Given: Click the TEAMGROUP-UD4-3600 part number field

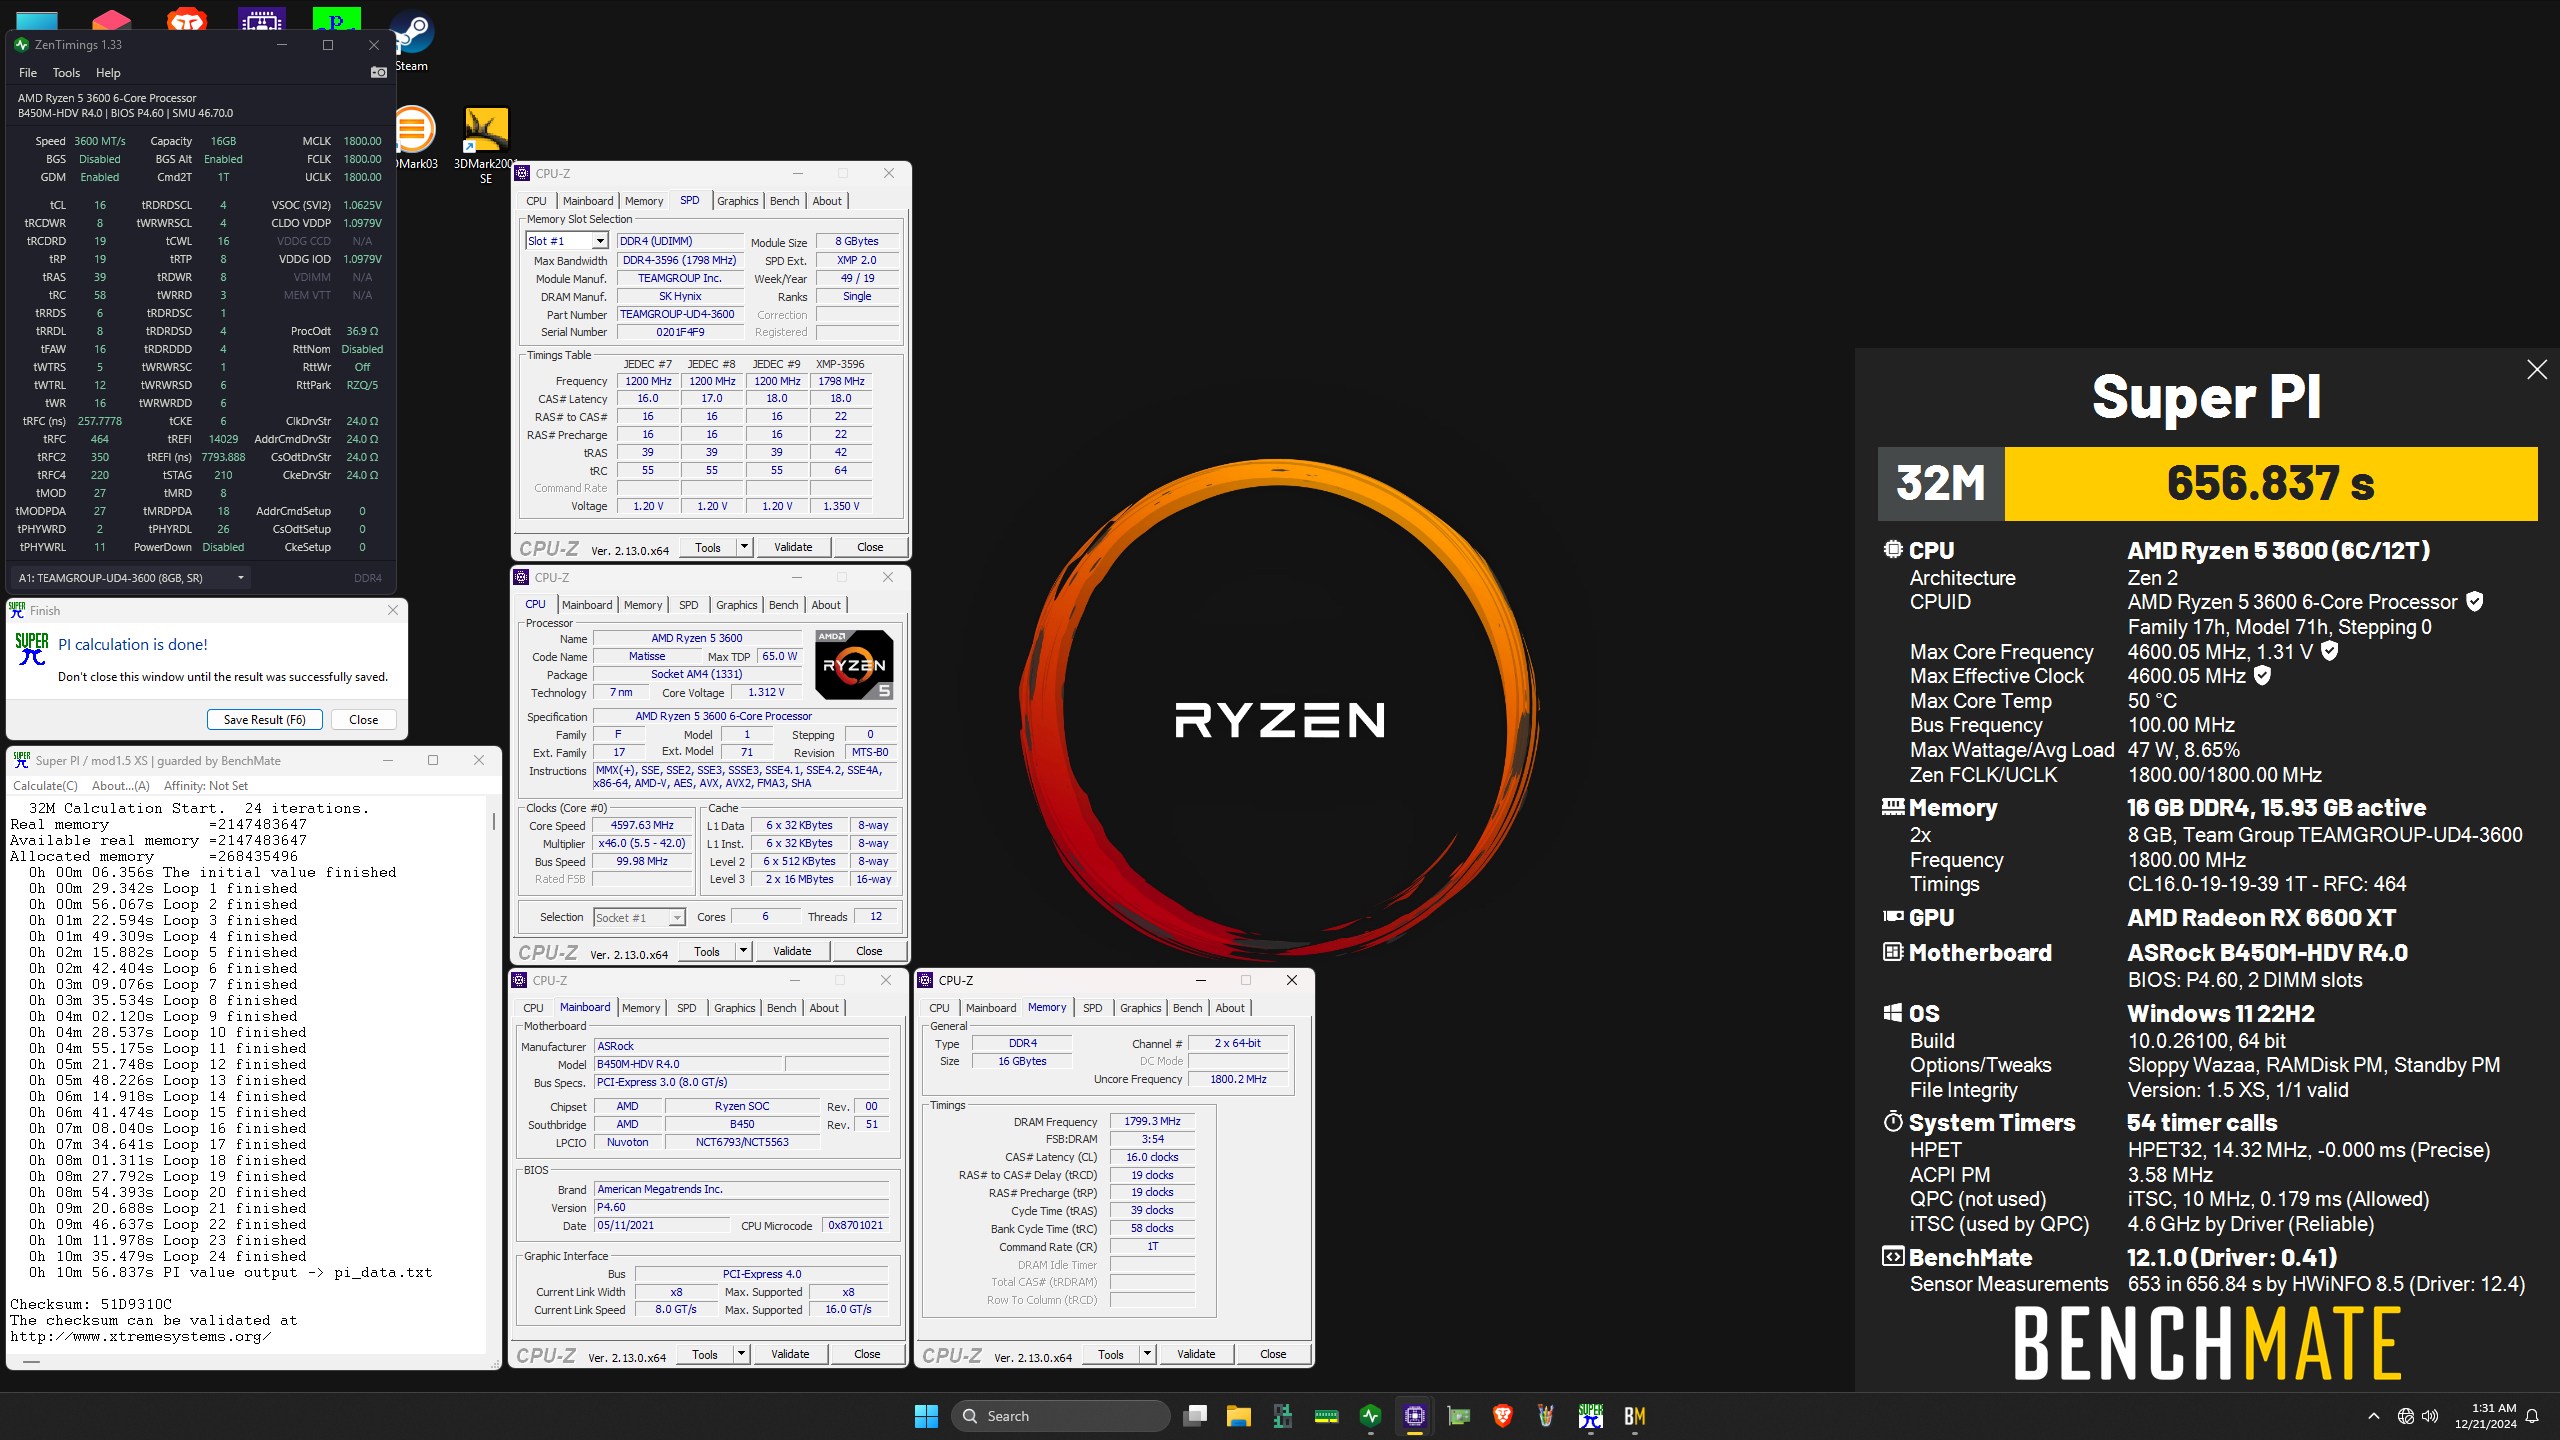Looking at the screenshot, I should (x=679, y=314).
